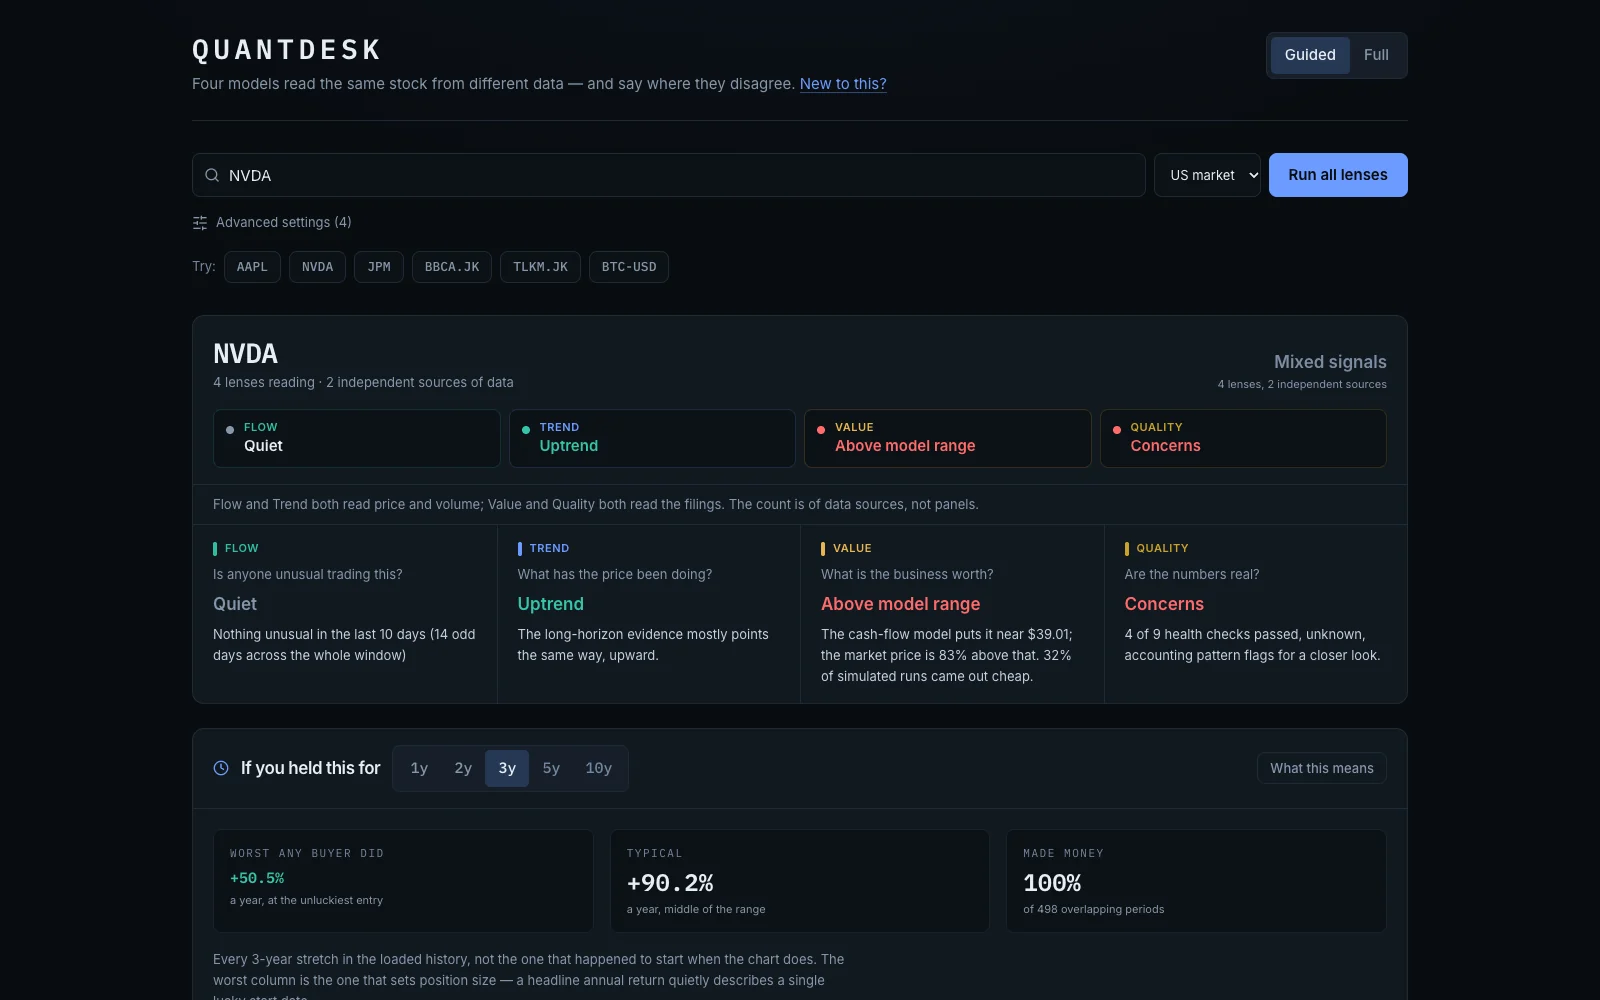Screen dimensions: 1600x1000
Task: Expand Advanced settings (4)
Action: [x=272, y=222]
